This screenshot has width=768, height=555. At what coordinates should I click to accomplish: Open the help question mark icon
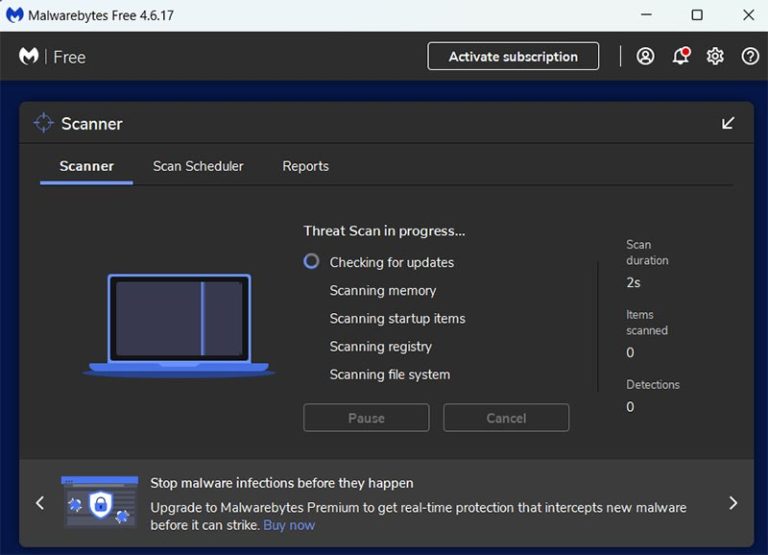pos(750,56)
